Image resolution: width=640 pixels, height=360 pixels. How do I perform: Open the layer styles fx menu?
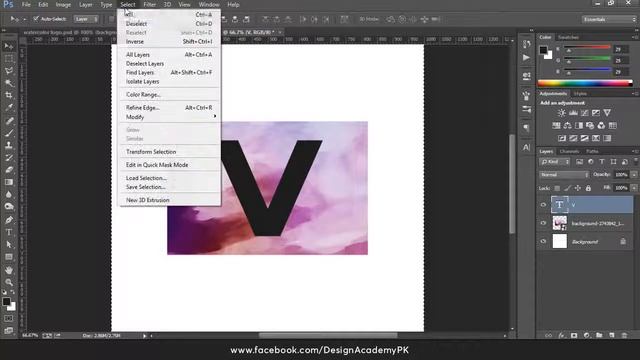coord(561,335)
